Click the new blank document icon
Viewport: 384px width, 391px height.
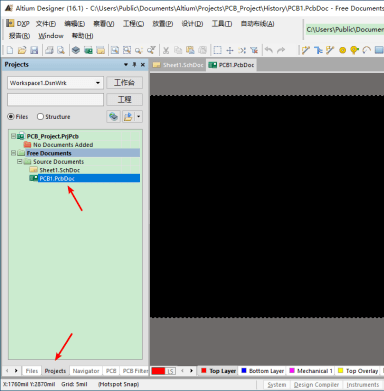coord(10,50)
